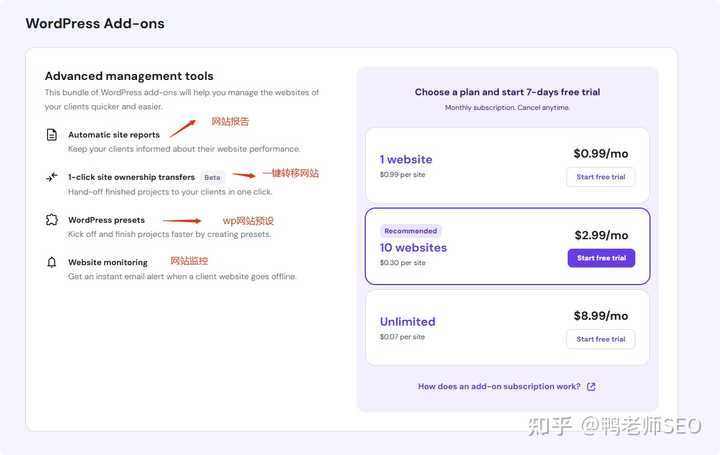Click '1-click site ownership transfers' heading
This screenshot has height=455, width=720.
point(131,177)
